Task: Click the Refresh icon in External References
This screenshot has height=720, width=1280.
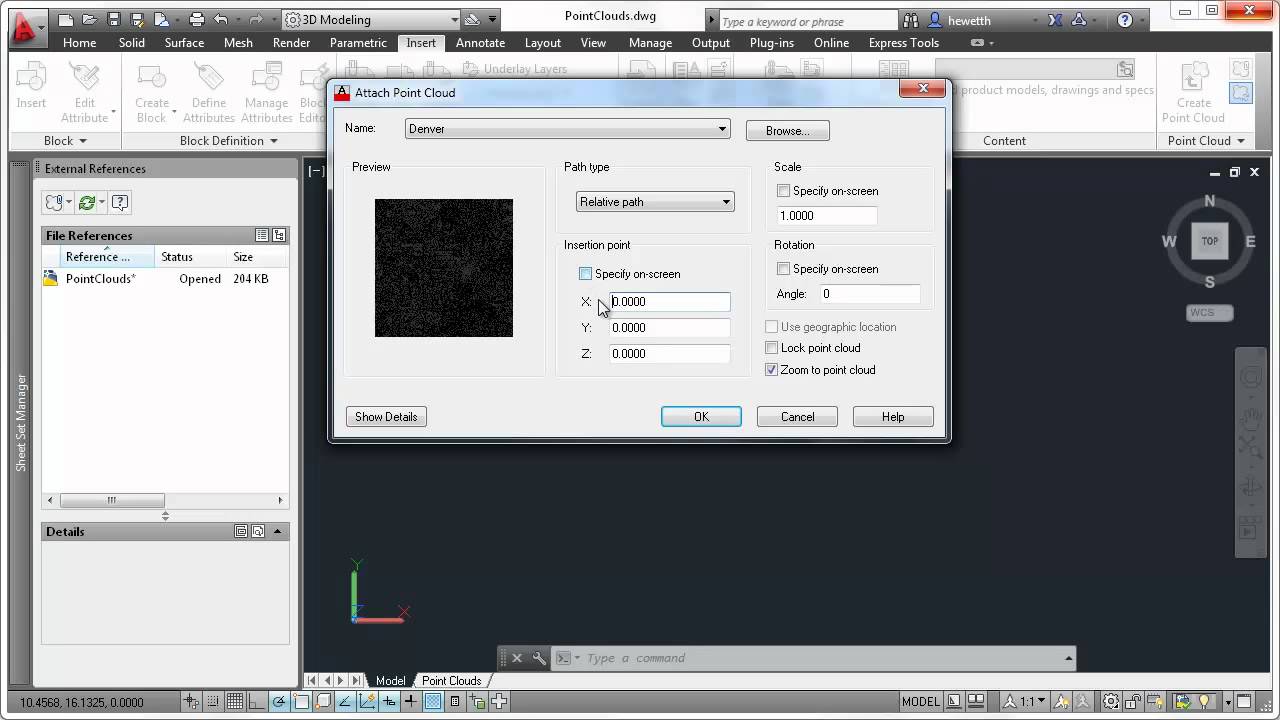Action: (x=88, y=202)
